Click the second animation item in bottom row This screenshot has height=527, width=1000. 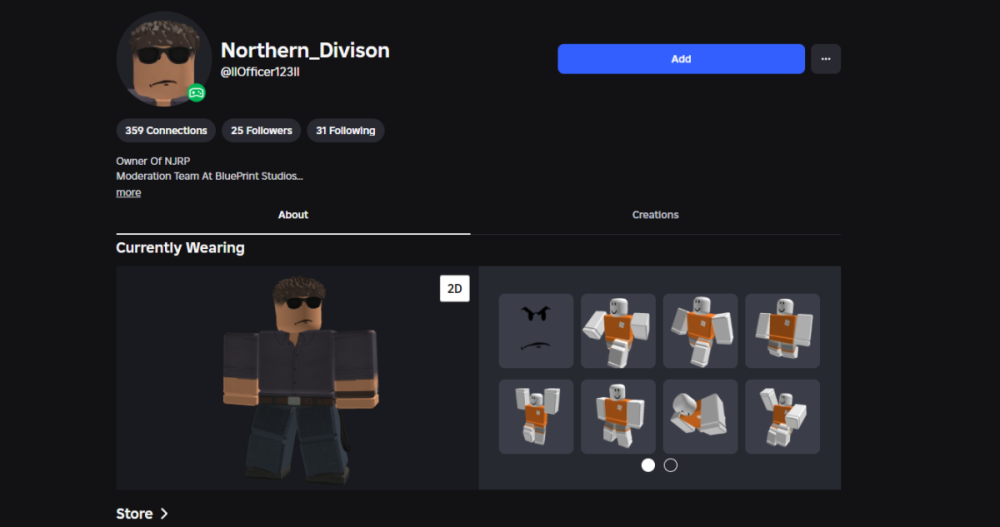(x=618, y=416)
